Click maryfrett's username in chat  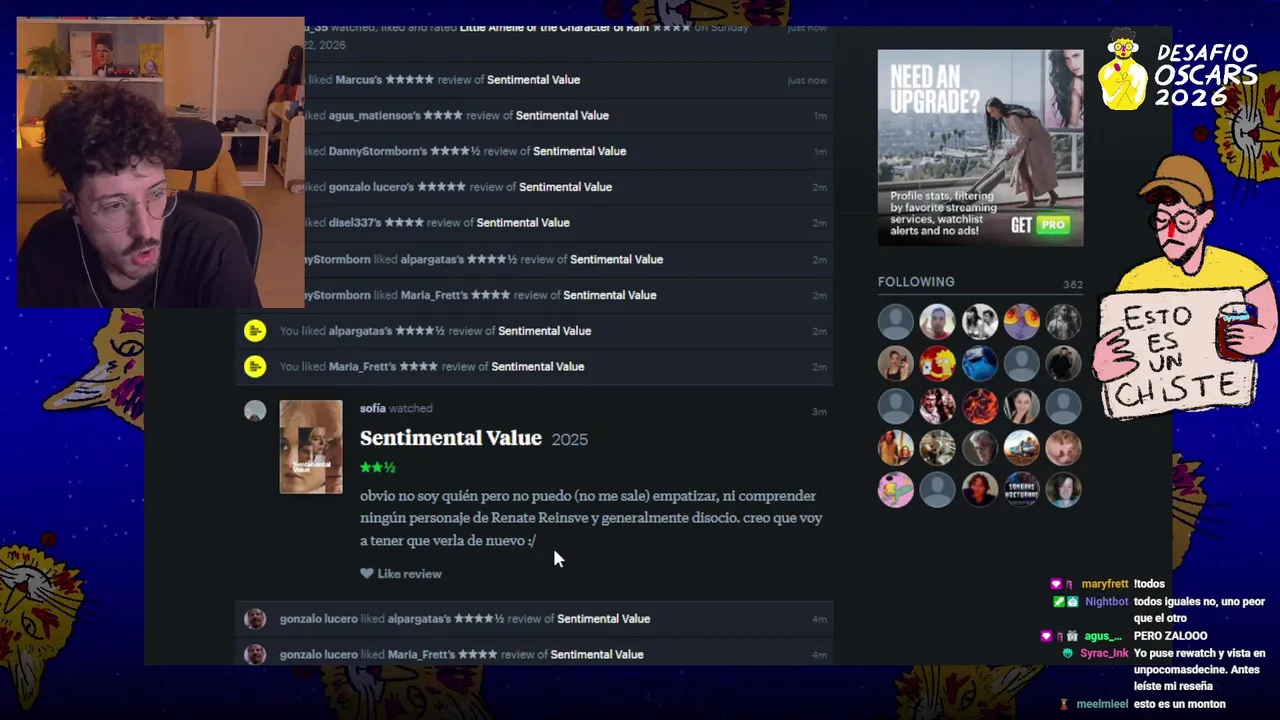1105,584
